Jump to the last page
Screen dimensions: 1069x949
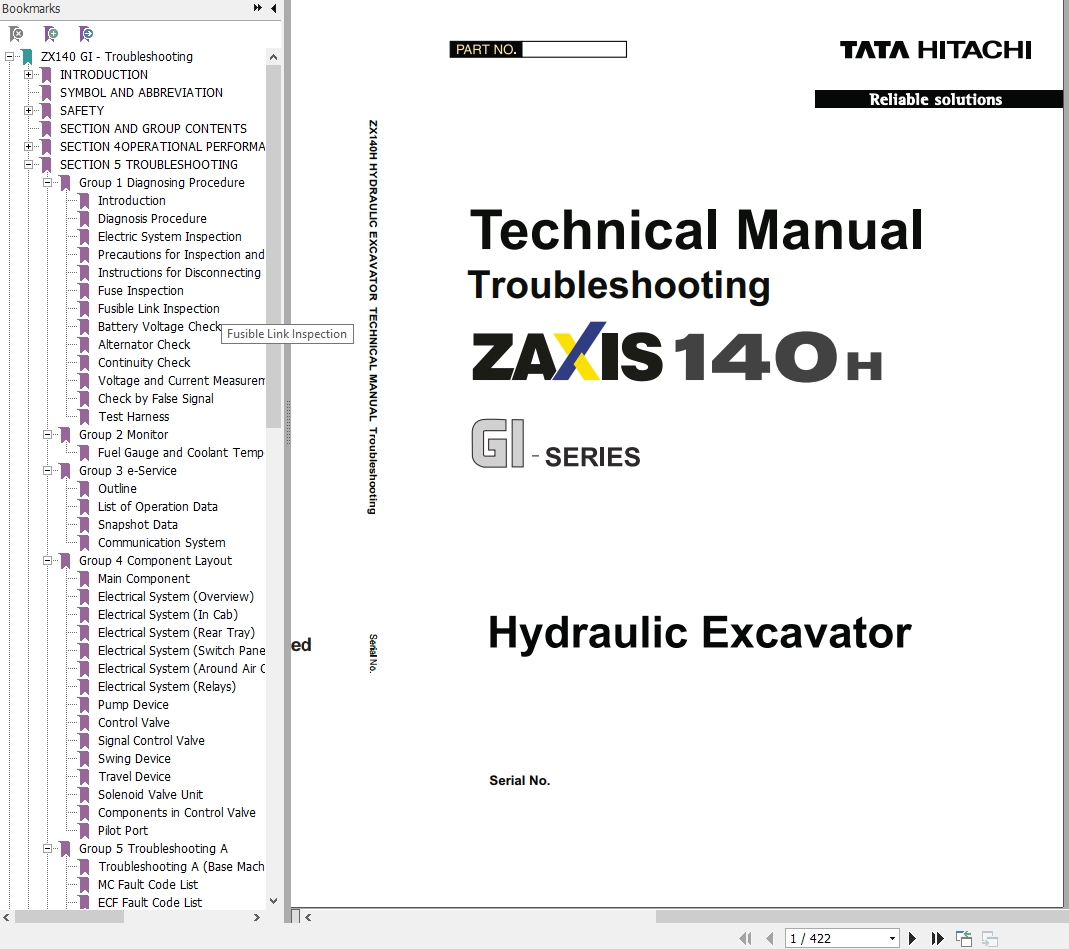pos(937,939)
